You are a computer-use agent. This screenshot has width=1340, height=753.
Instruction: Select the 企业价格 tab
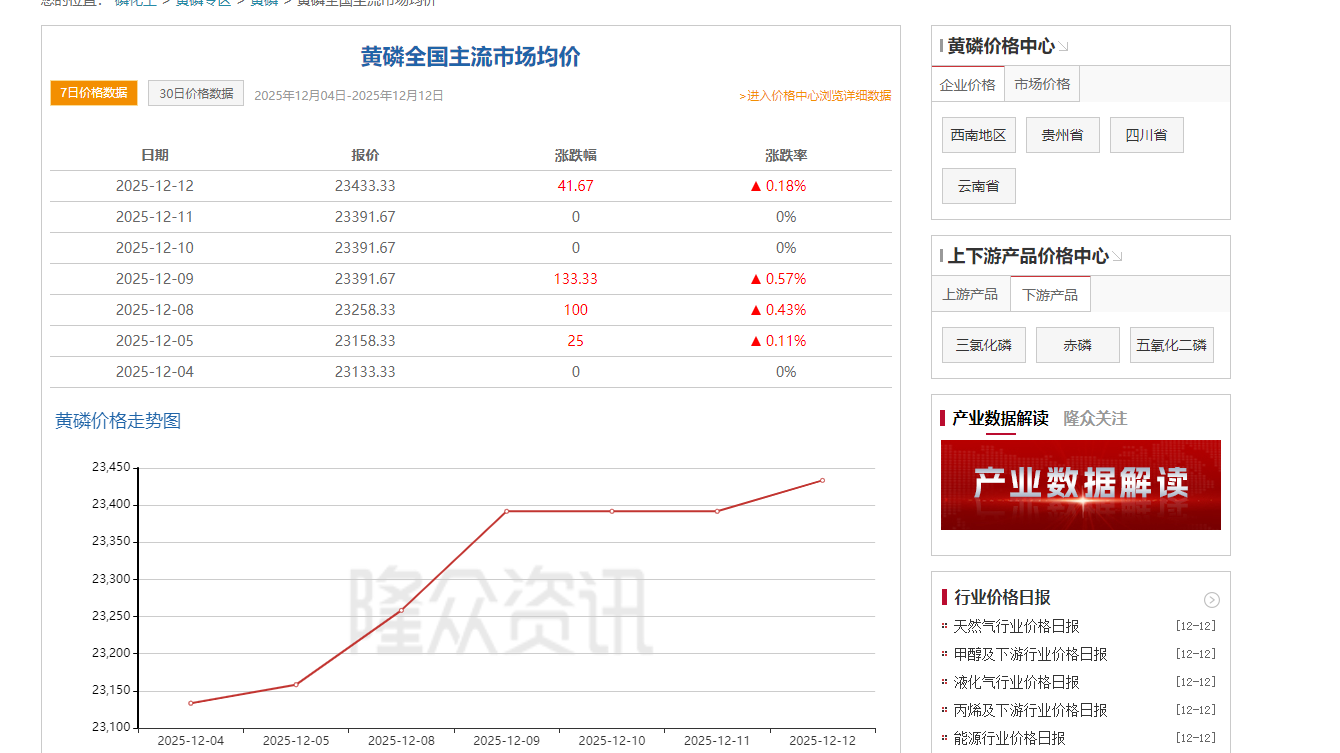tap(968, 84)
